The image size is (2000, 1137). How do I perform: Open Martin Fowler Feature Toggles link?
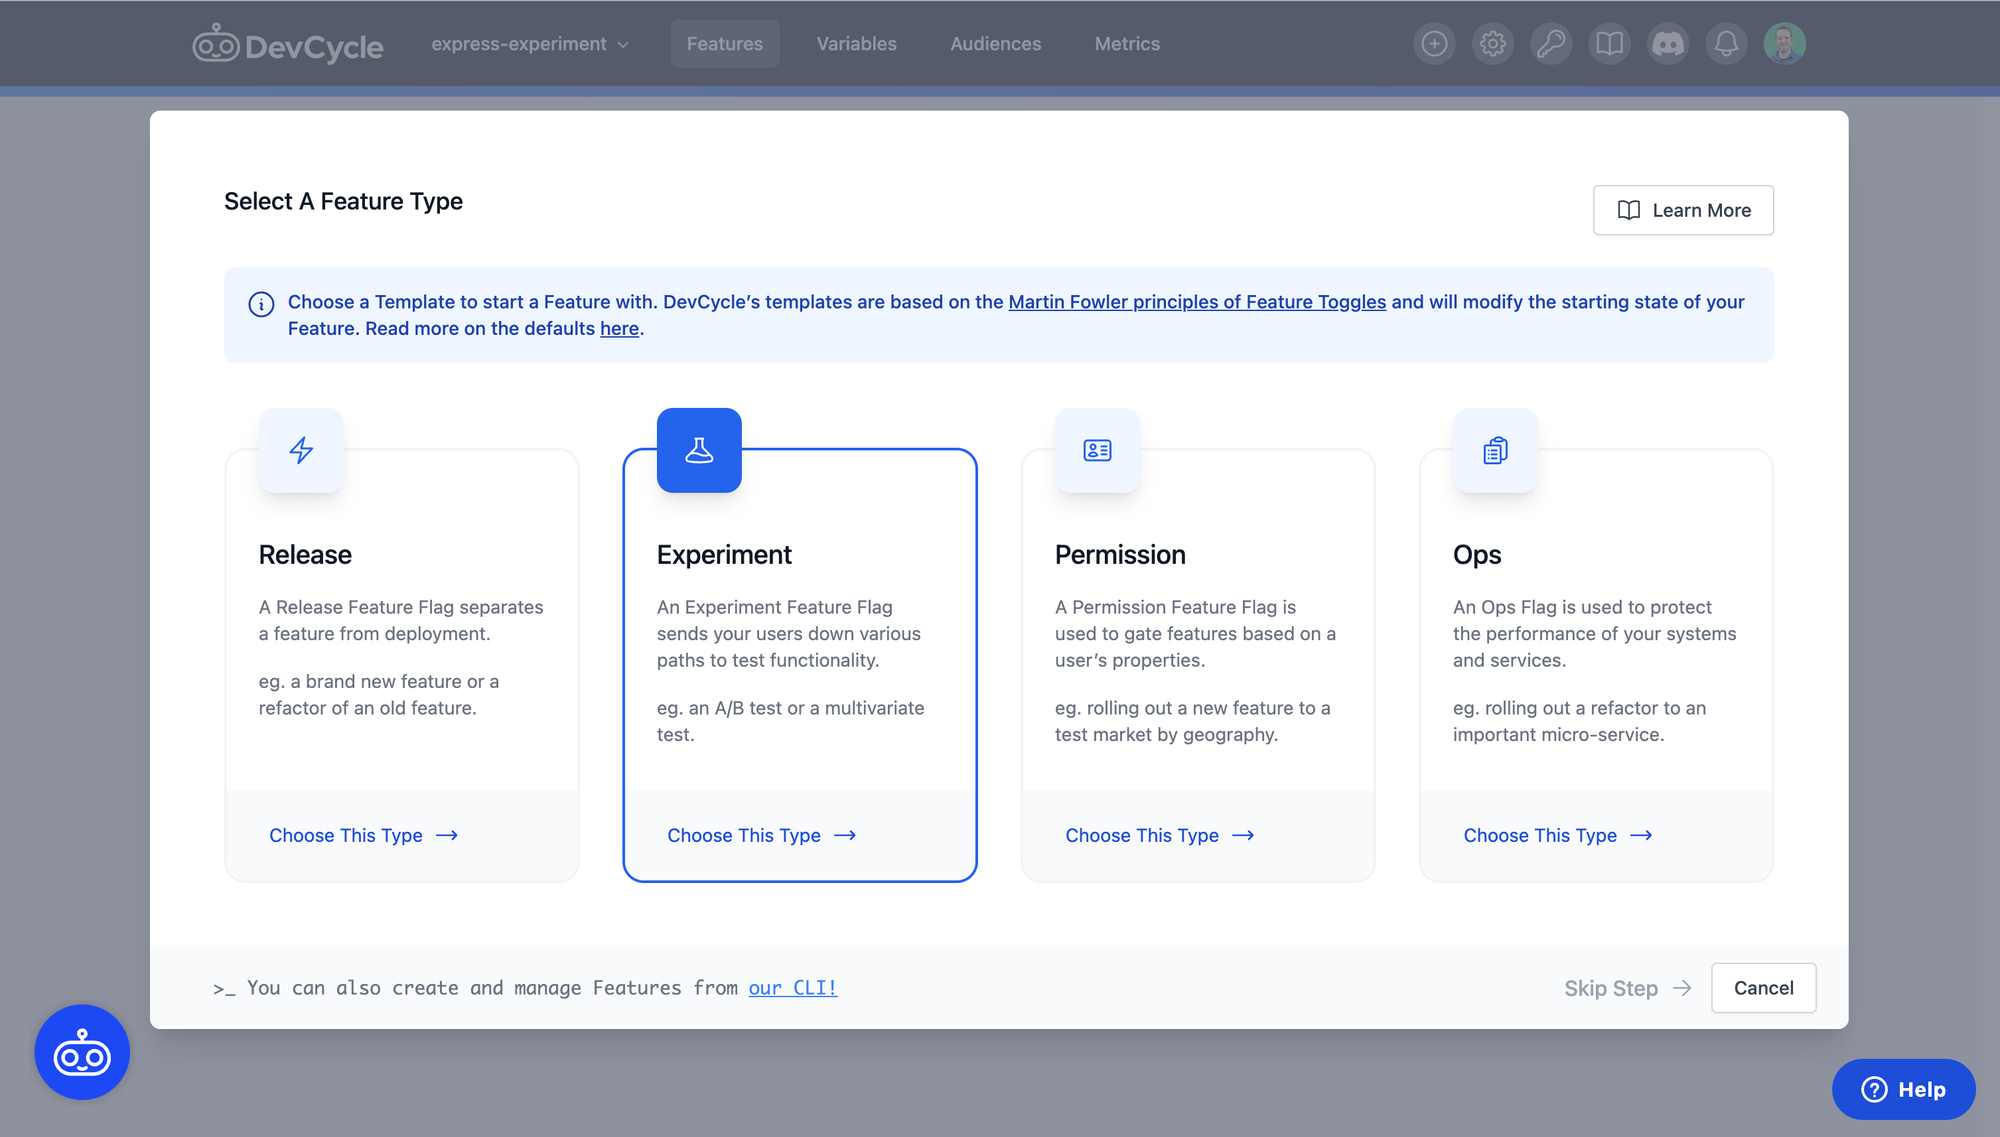1197,302
